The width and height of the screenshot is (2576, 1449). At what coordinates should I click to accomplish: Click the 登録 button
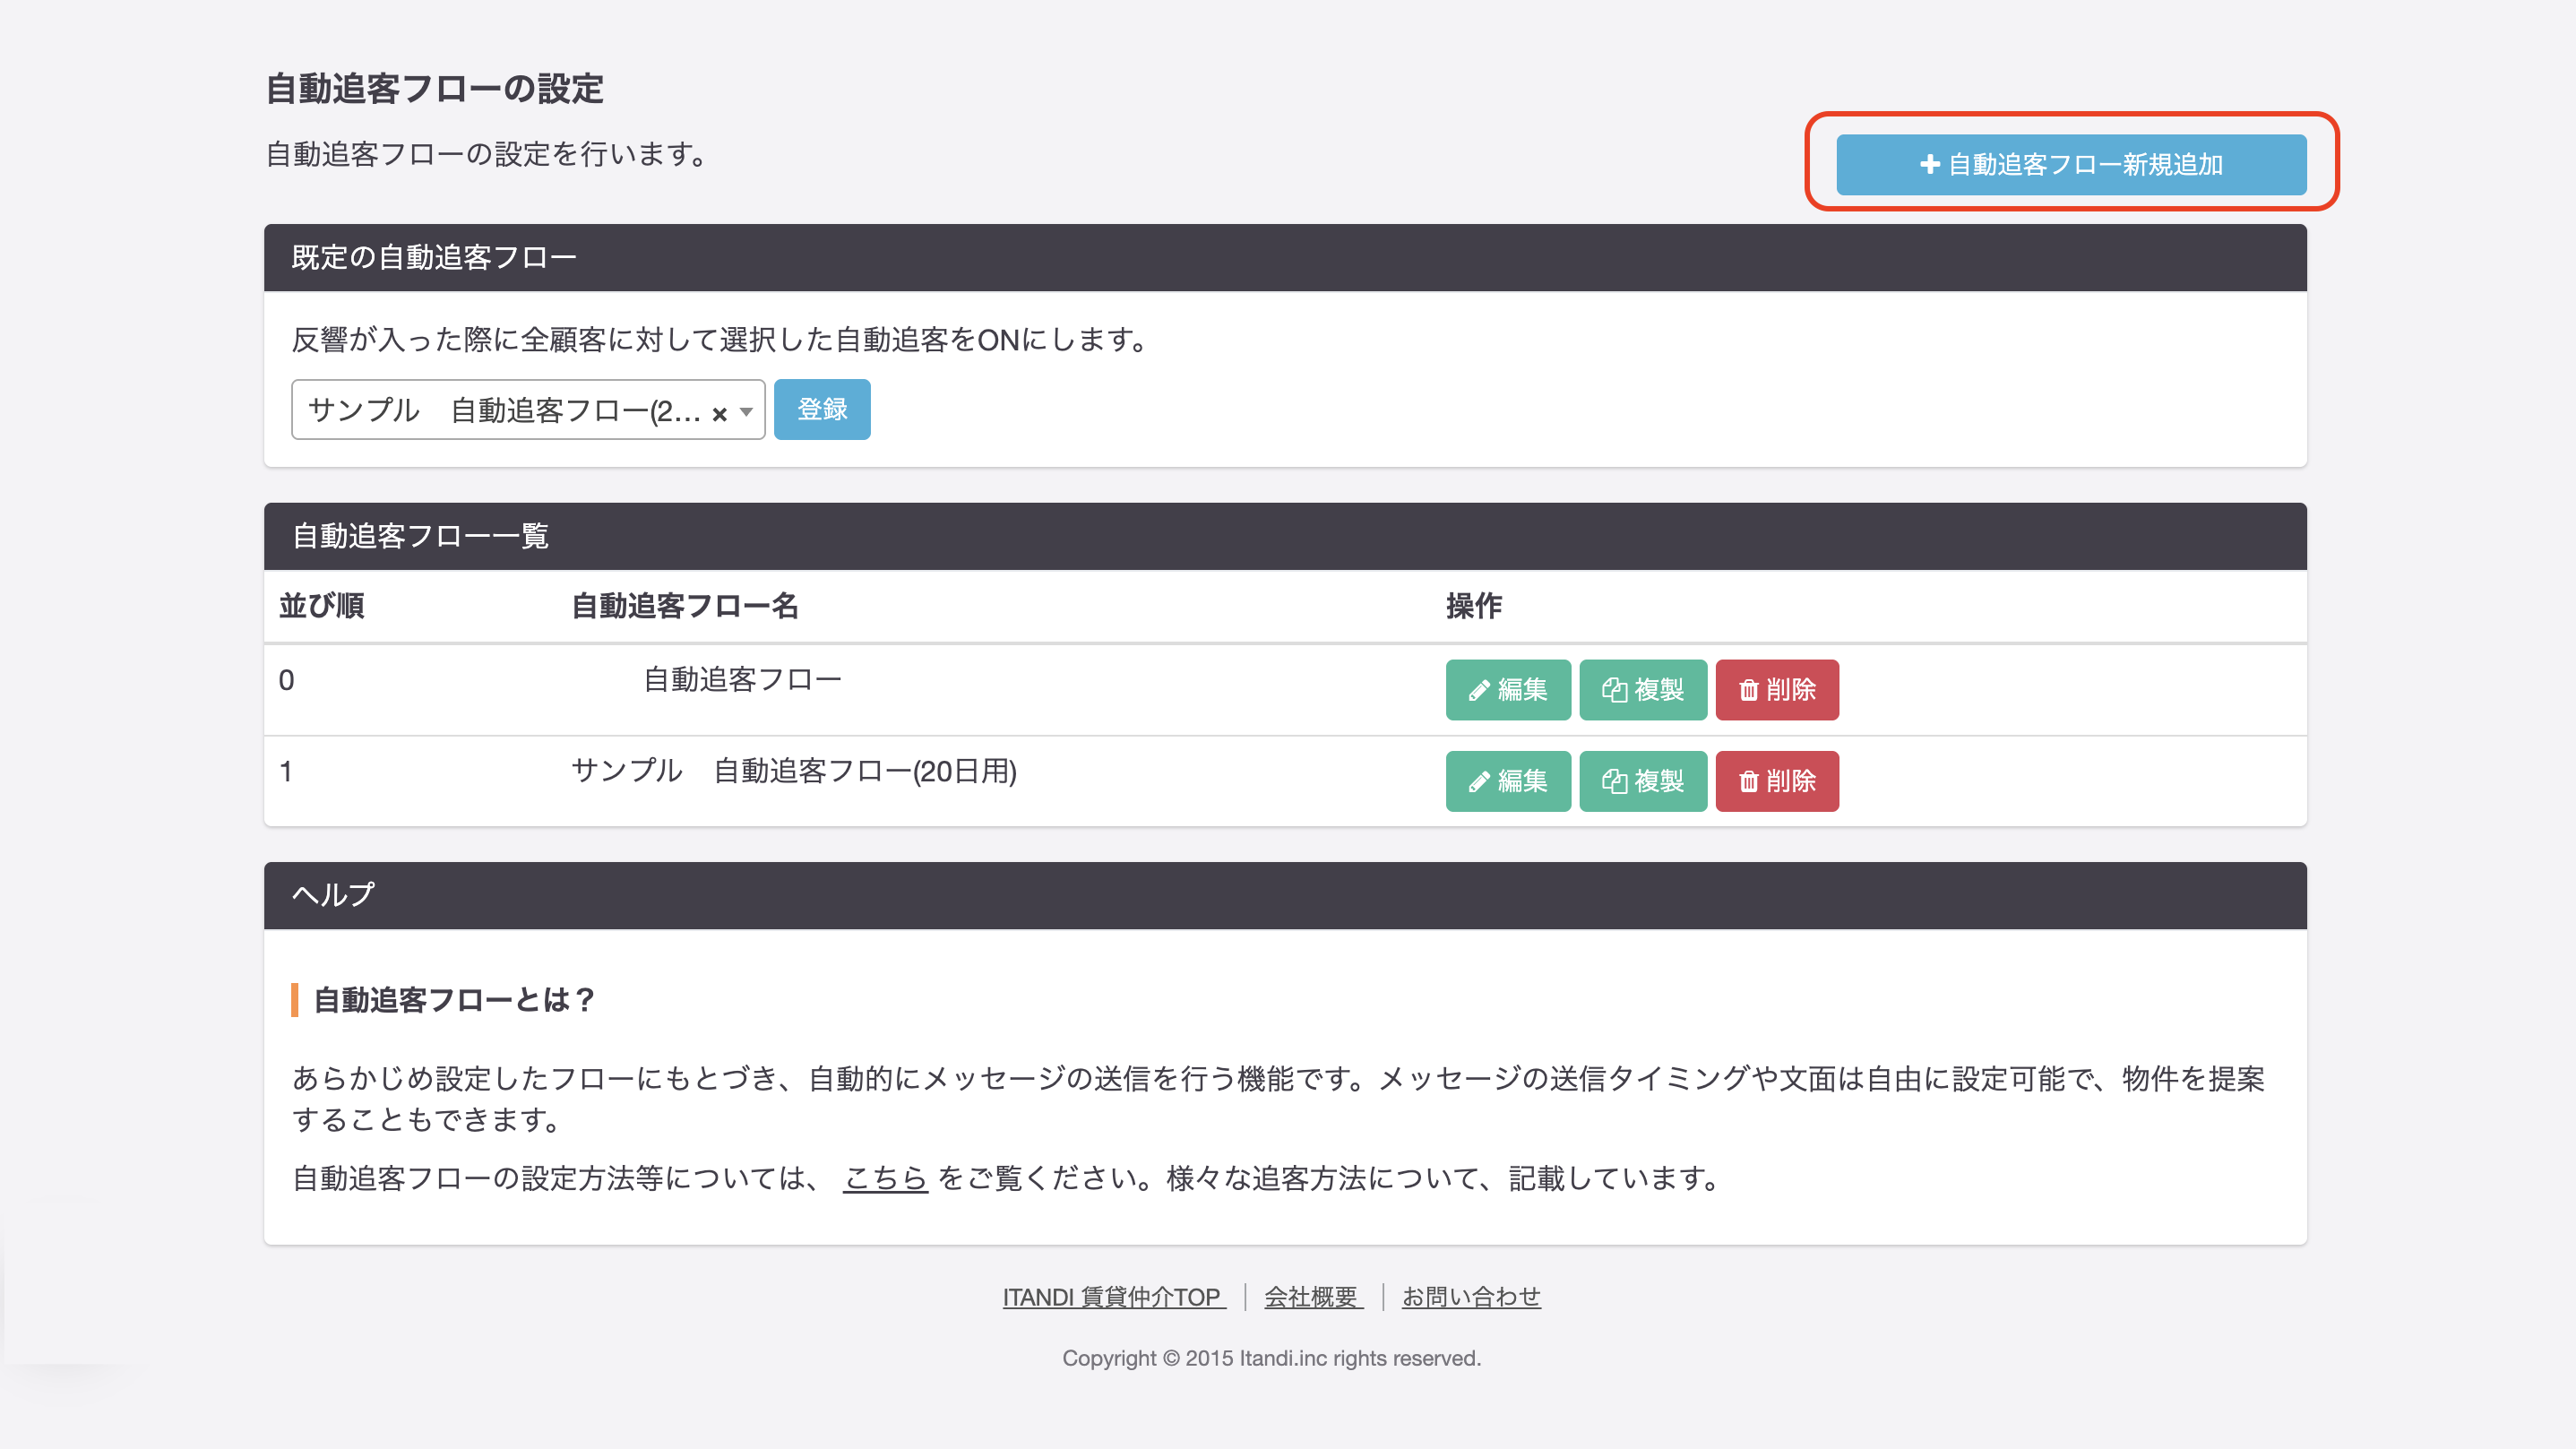click(822, 409)
